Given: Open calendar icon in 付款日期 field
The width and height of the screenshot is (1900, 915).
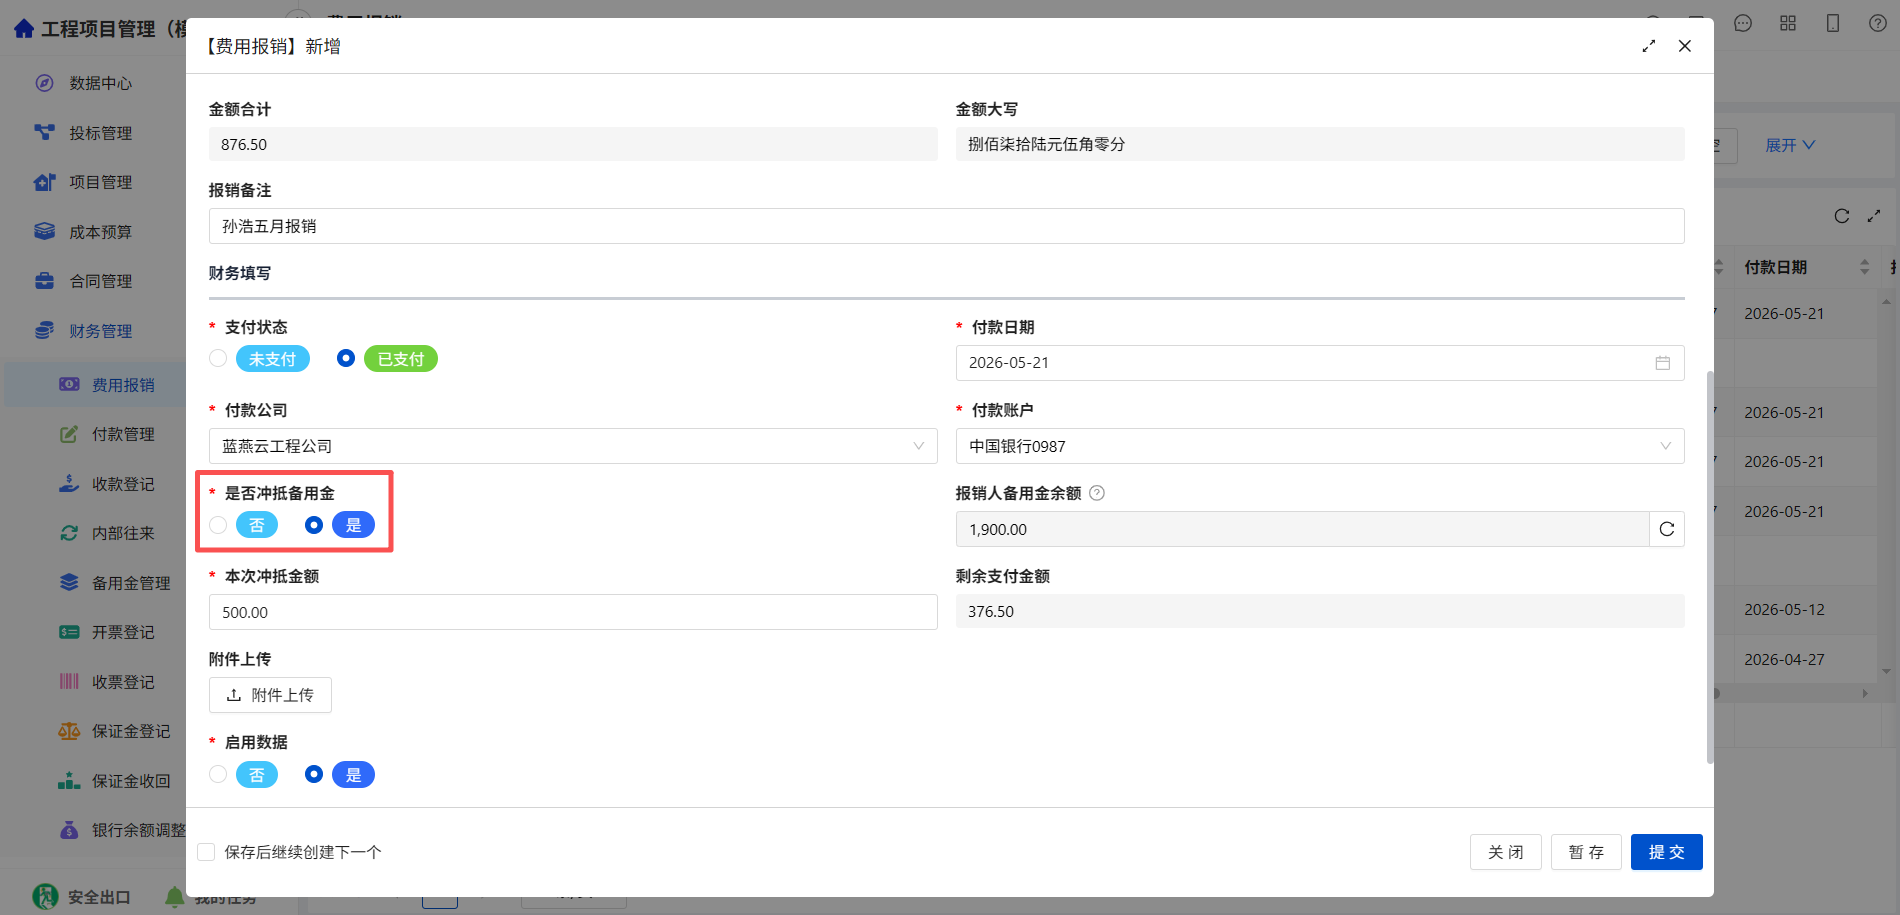Looking at the screenshot, I should pos(1663,363).
